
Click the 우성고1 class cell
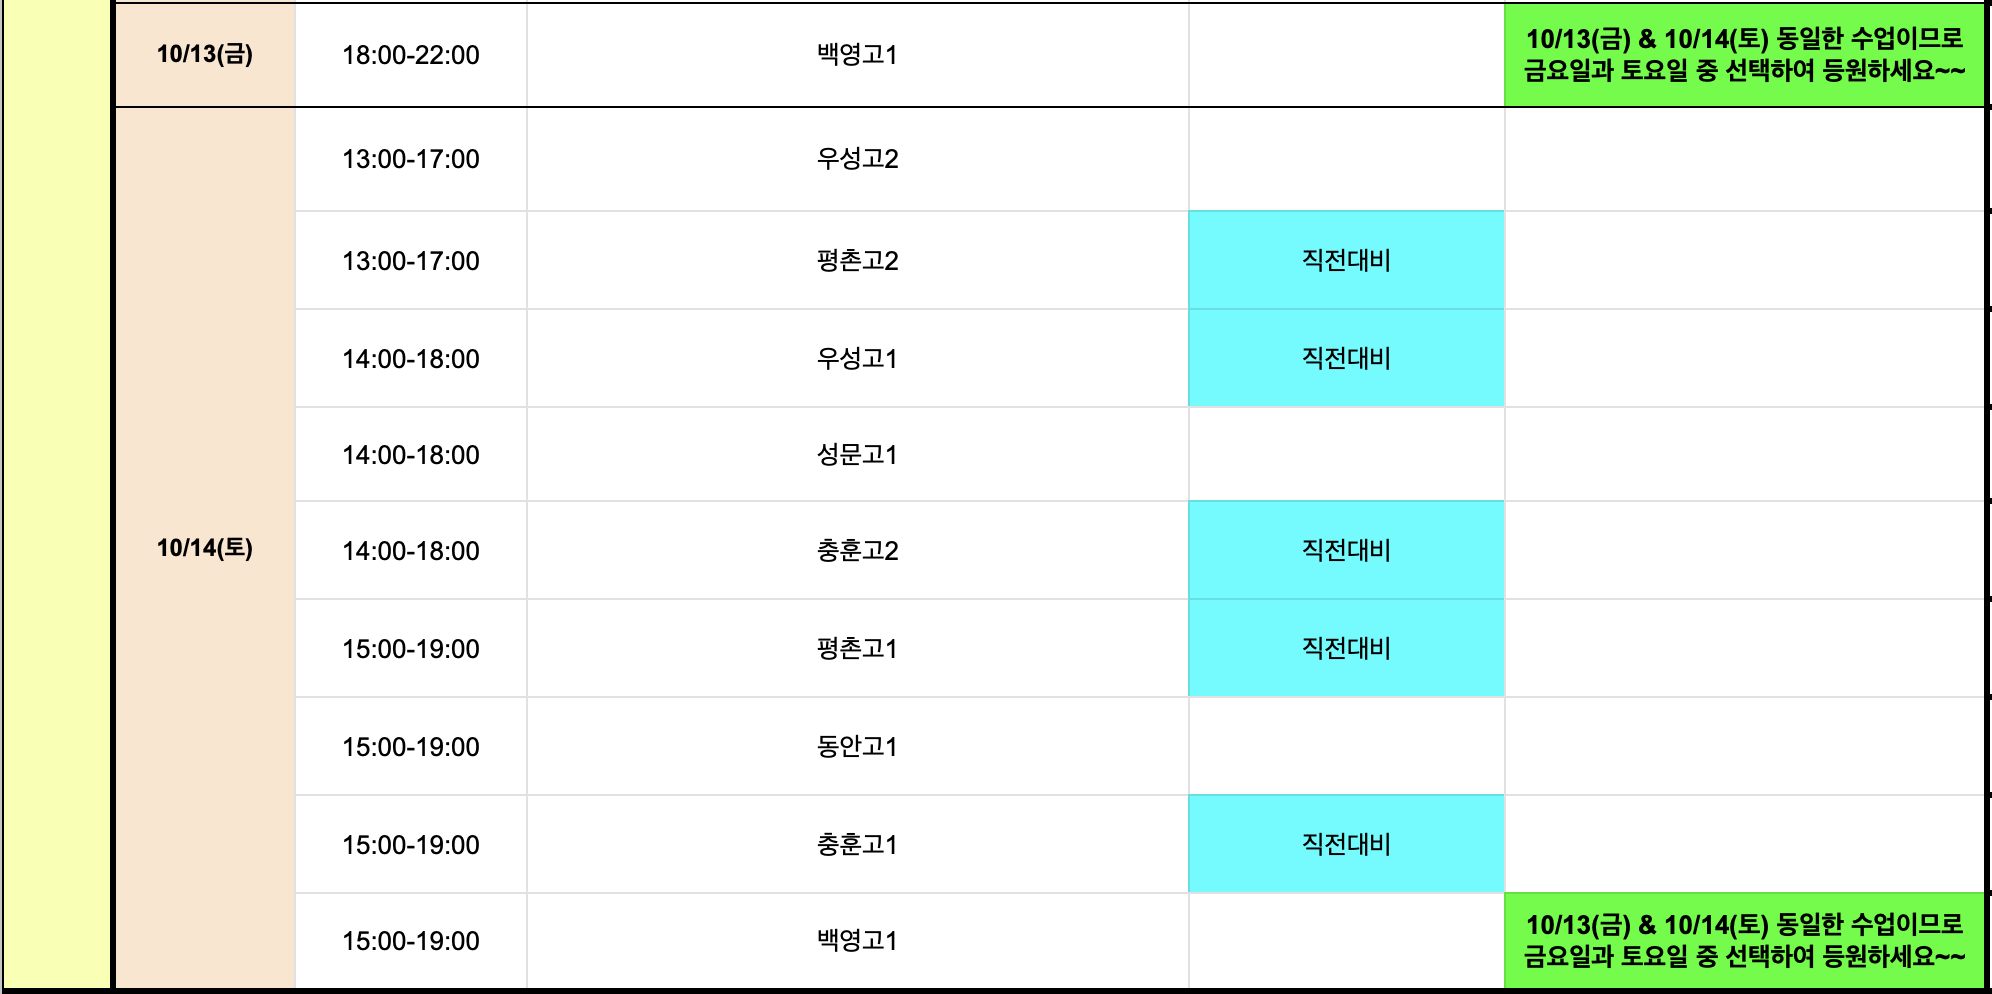857,359
